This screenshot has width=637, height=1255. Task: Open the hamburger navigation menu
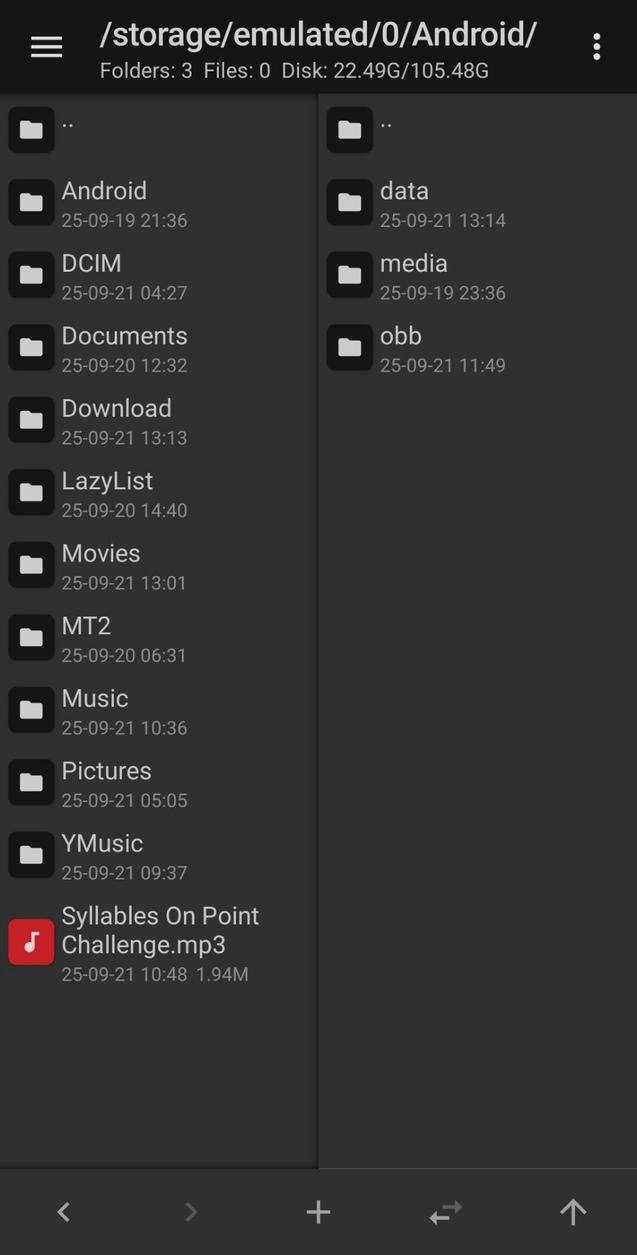[46, 46]
